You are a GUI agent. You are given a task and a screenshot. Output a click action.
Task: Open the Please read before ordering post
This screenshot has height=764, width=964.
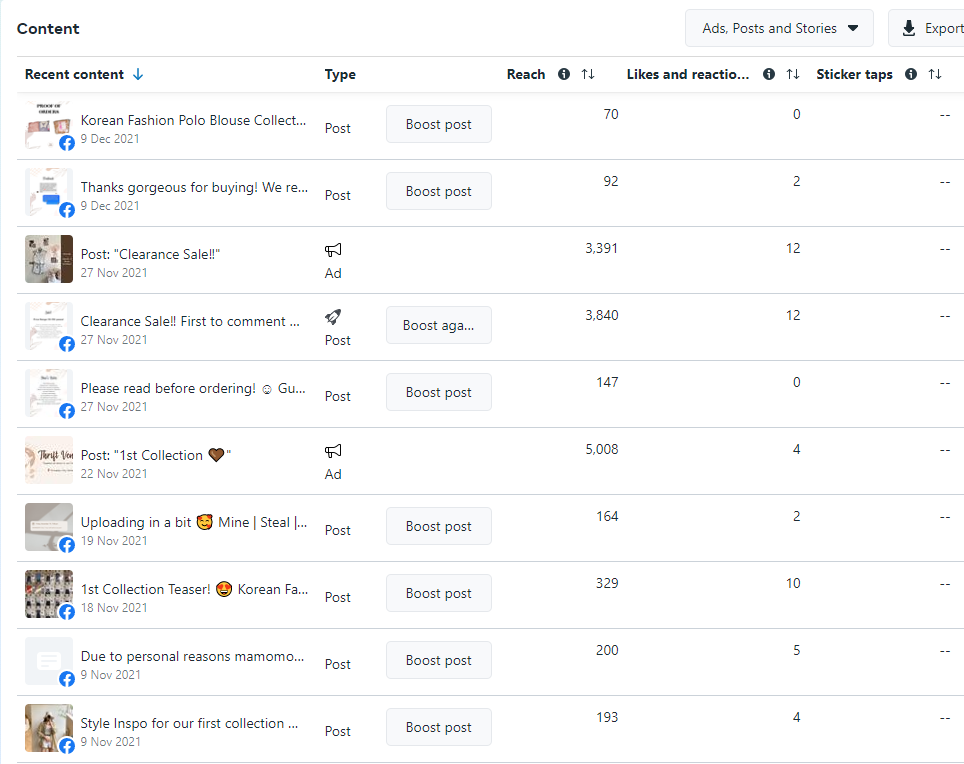[x=194, y=388]
